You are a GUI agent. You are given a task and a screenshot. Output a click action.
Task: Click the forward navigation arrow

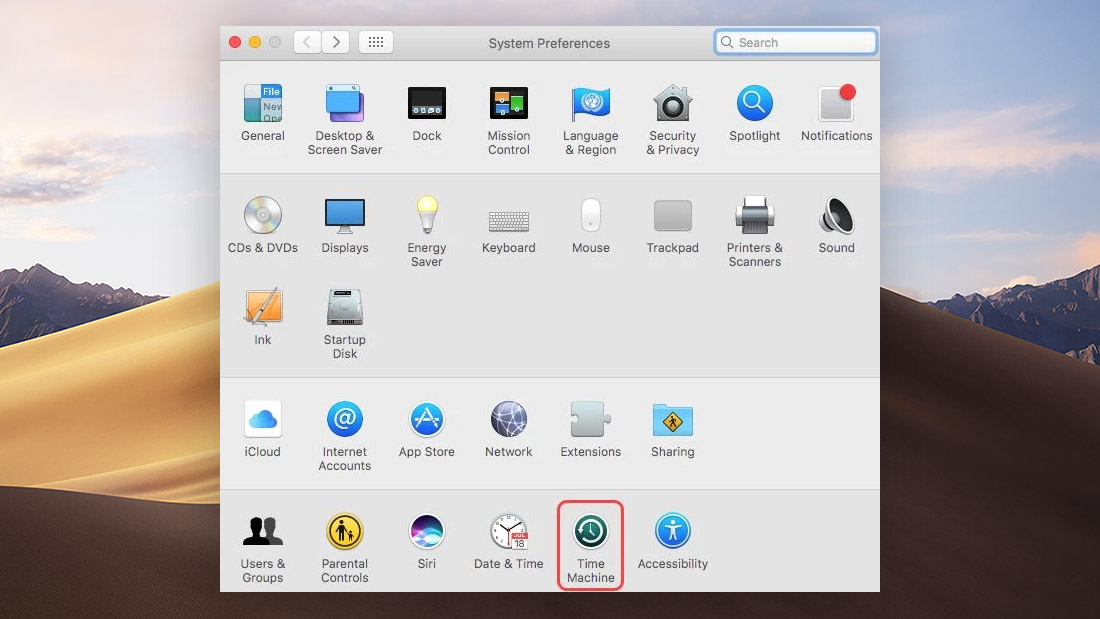pos(336,42)
